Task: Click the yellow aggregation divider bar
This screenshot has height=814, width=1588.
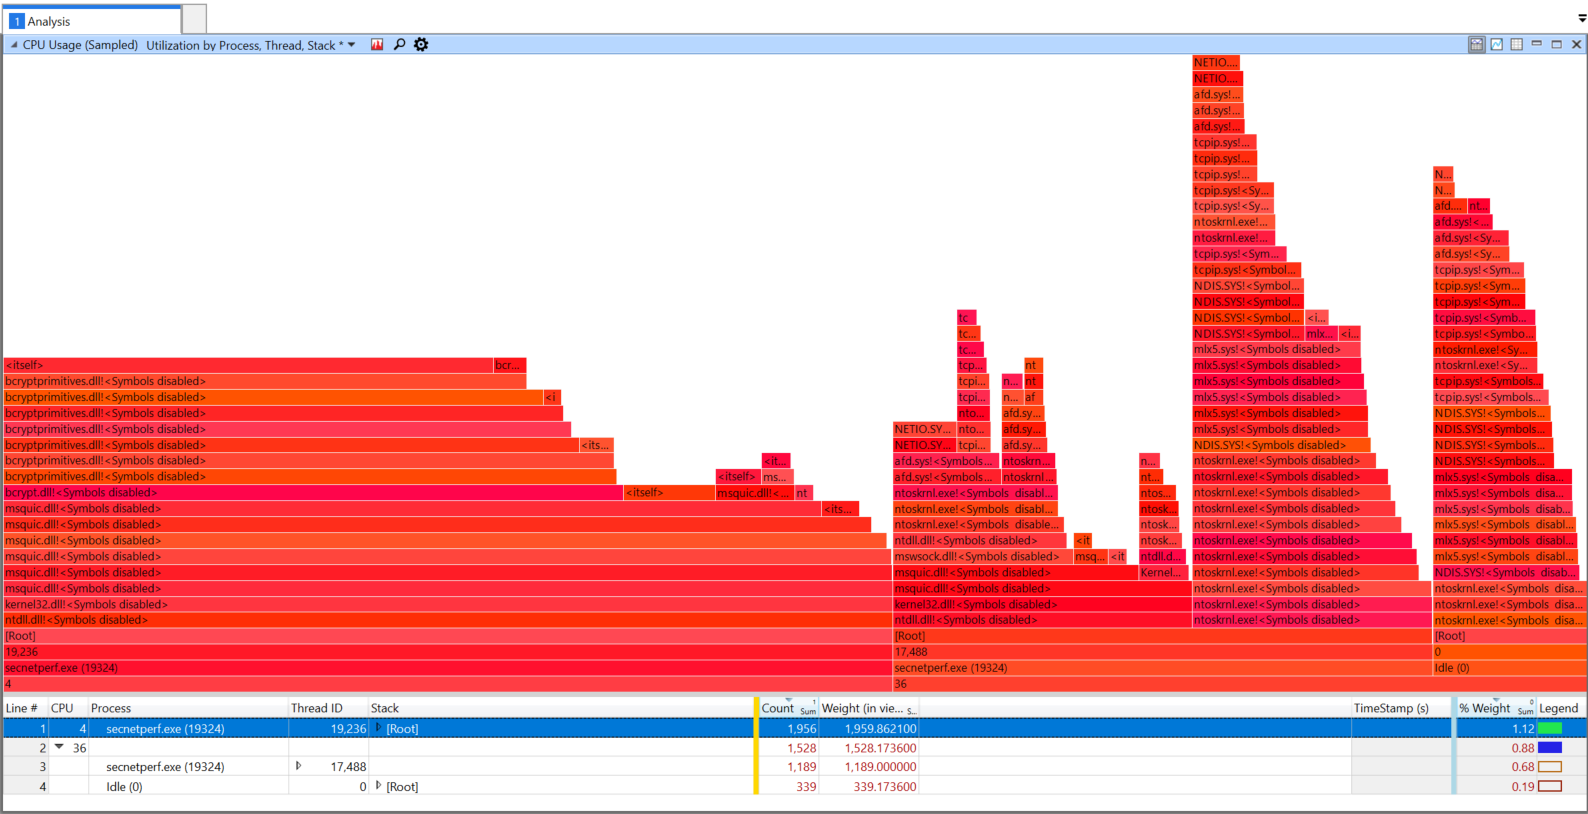Action: point(756,748)
